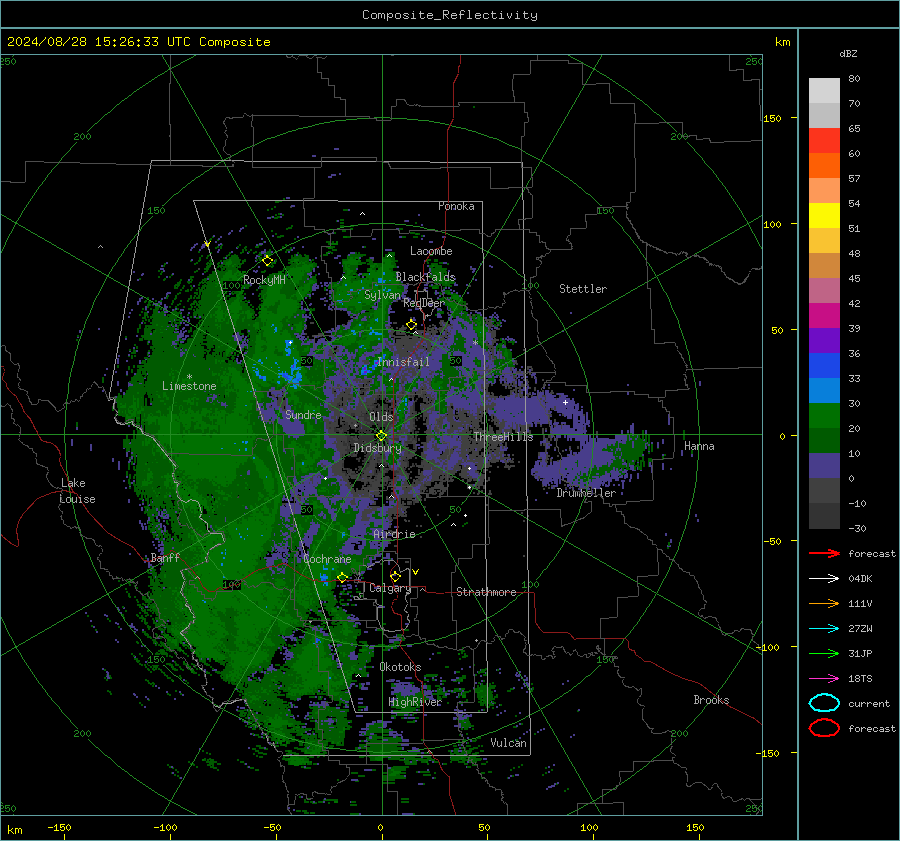900x841 pixels.
Task: Click the purple 36 dBZ swatch
Action: pyautogui.click(x=824, y=340)
